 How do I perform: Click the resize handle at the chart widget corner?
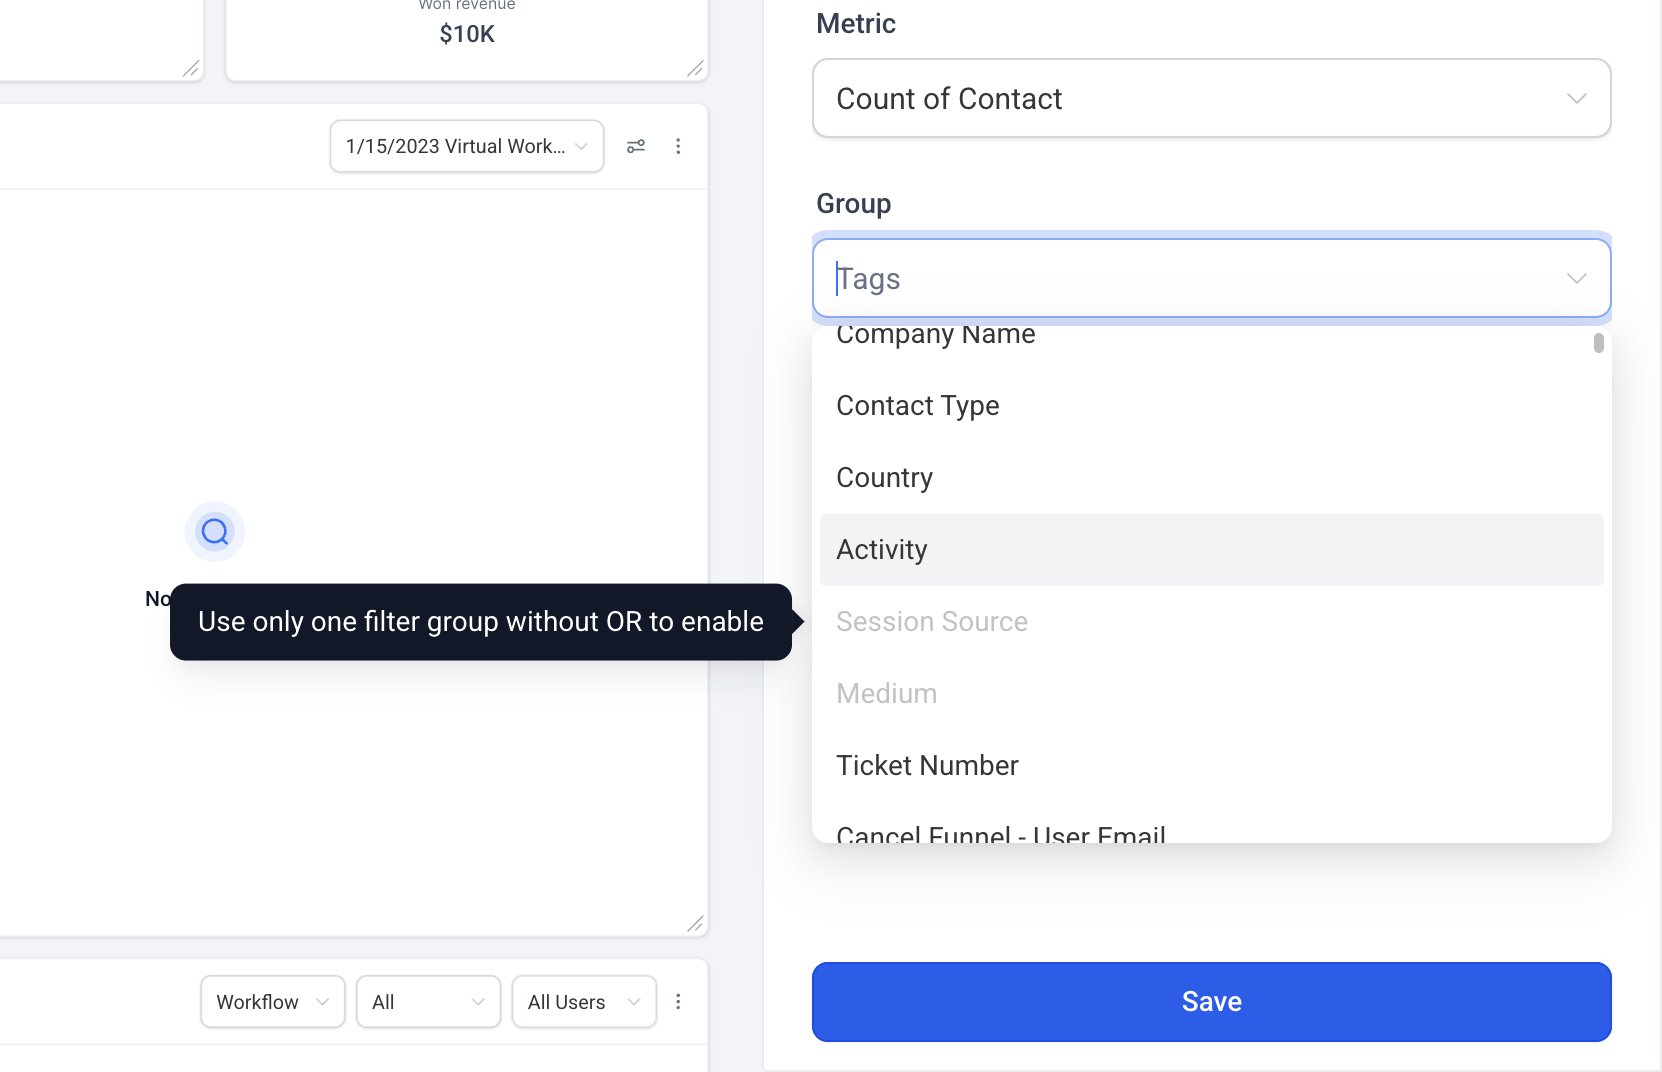coord(695,923)
